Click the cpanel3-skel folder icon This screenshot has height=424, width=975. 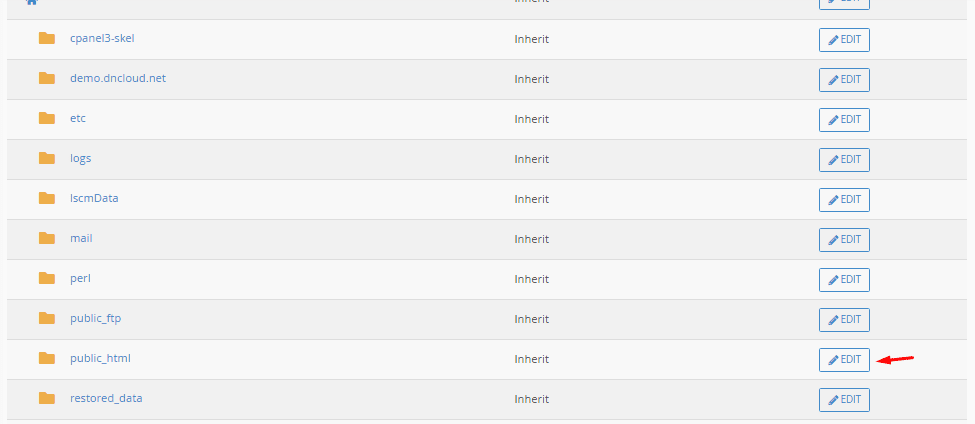point(47,38)
